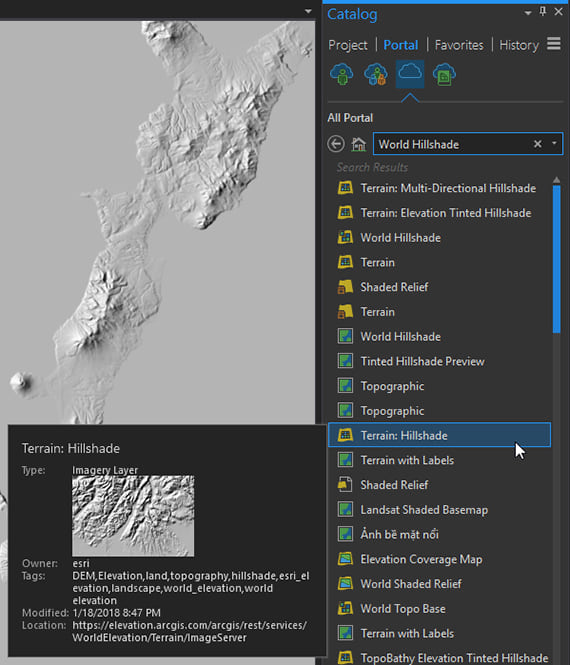Click the Ảnh bề mặt nổi icon
Image resolution: width=570 pixels, height=665 pixels.
tap(345, 534)
